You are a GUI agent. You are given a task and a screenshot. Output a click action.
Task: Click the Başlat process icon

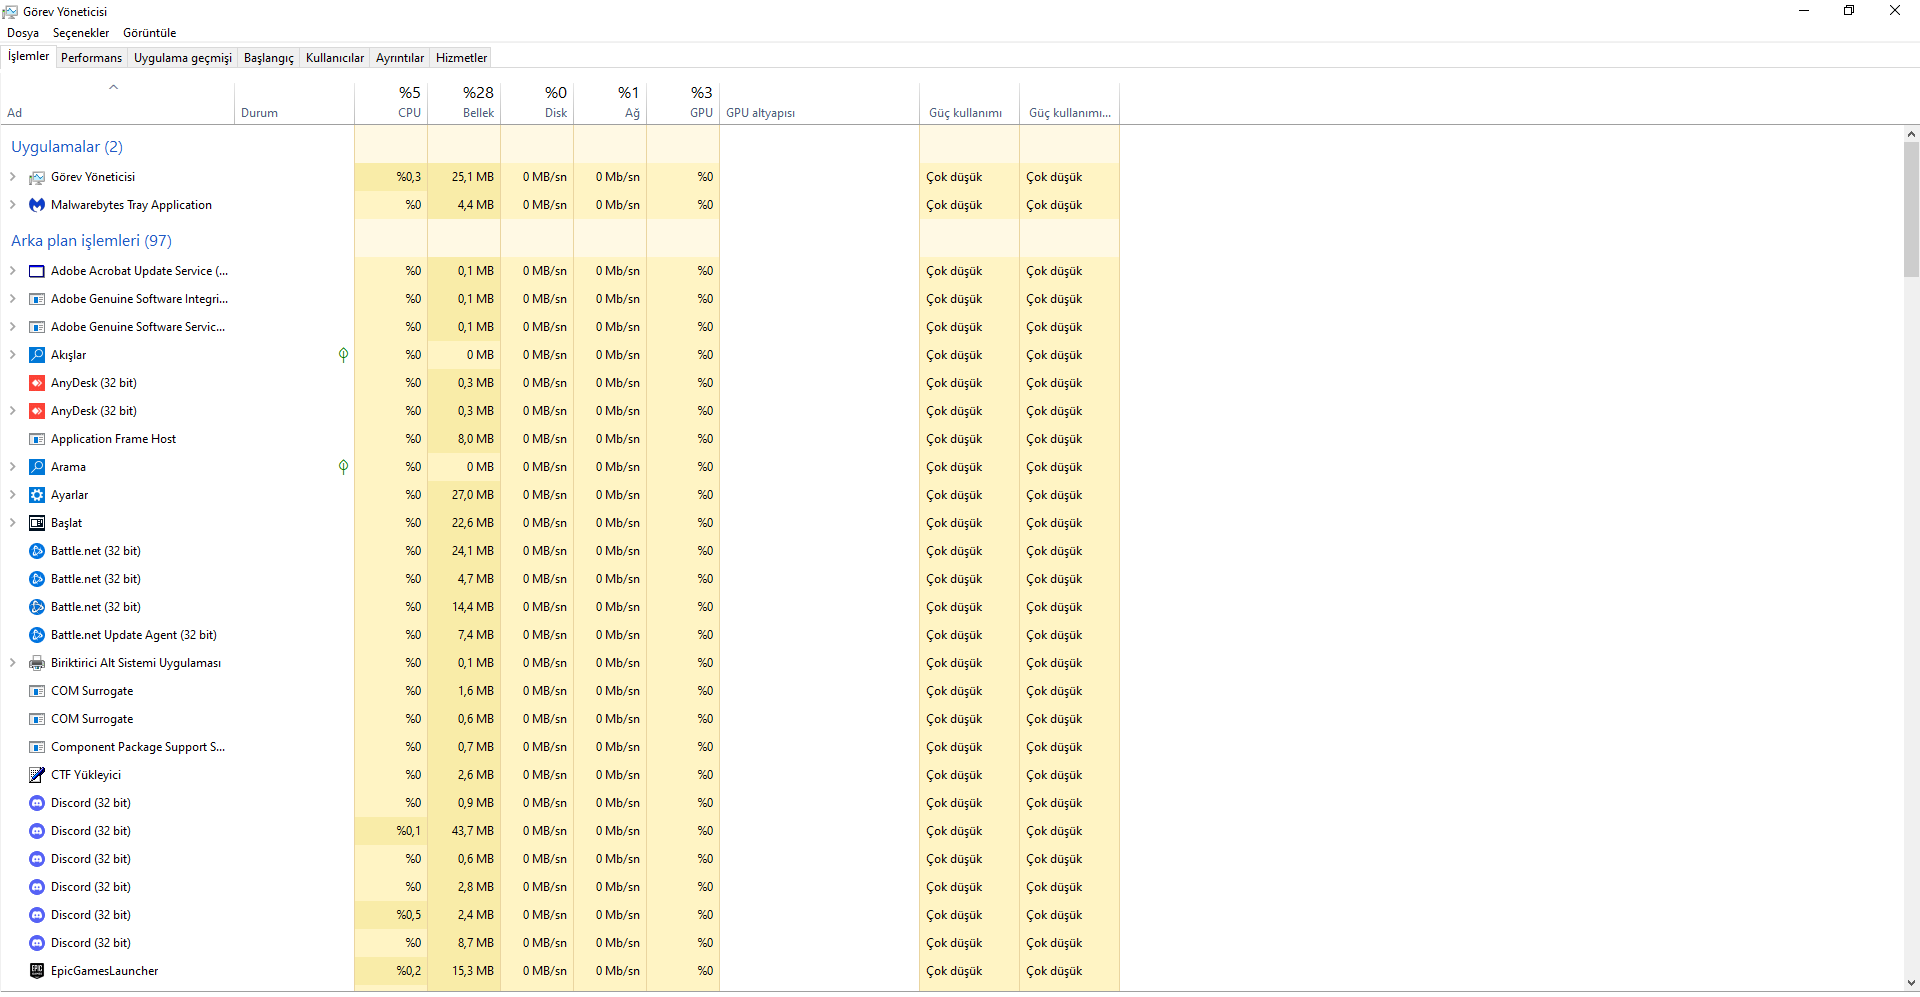point(37,523)
